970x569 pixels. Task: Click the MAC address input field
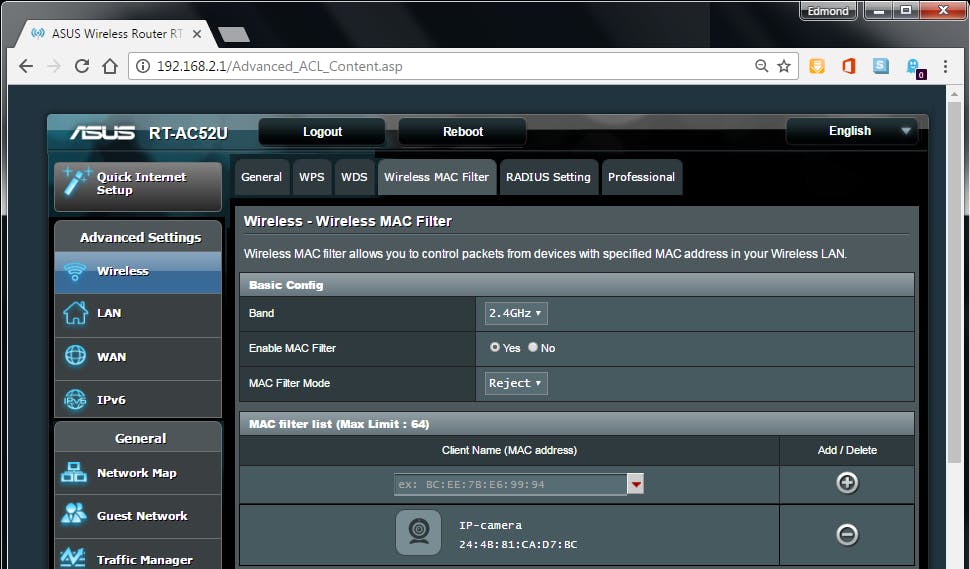[510, 484]
